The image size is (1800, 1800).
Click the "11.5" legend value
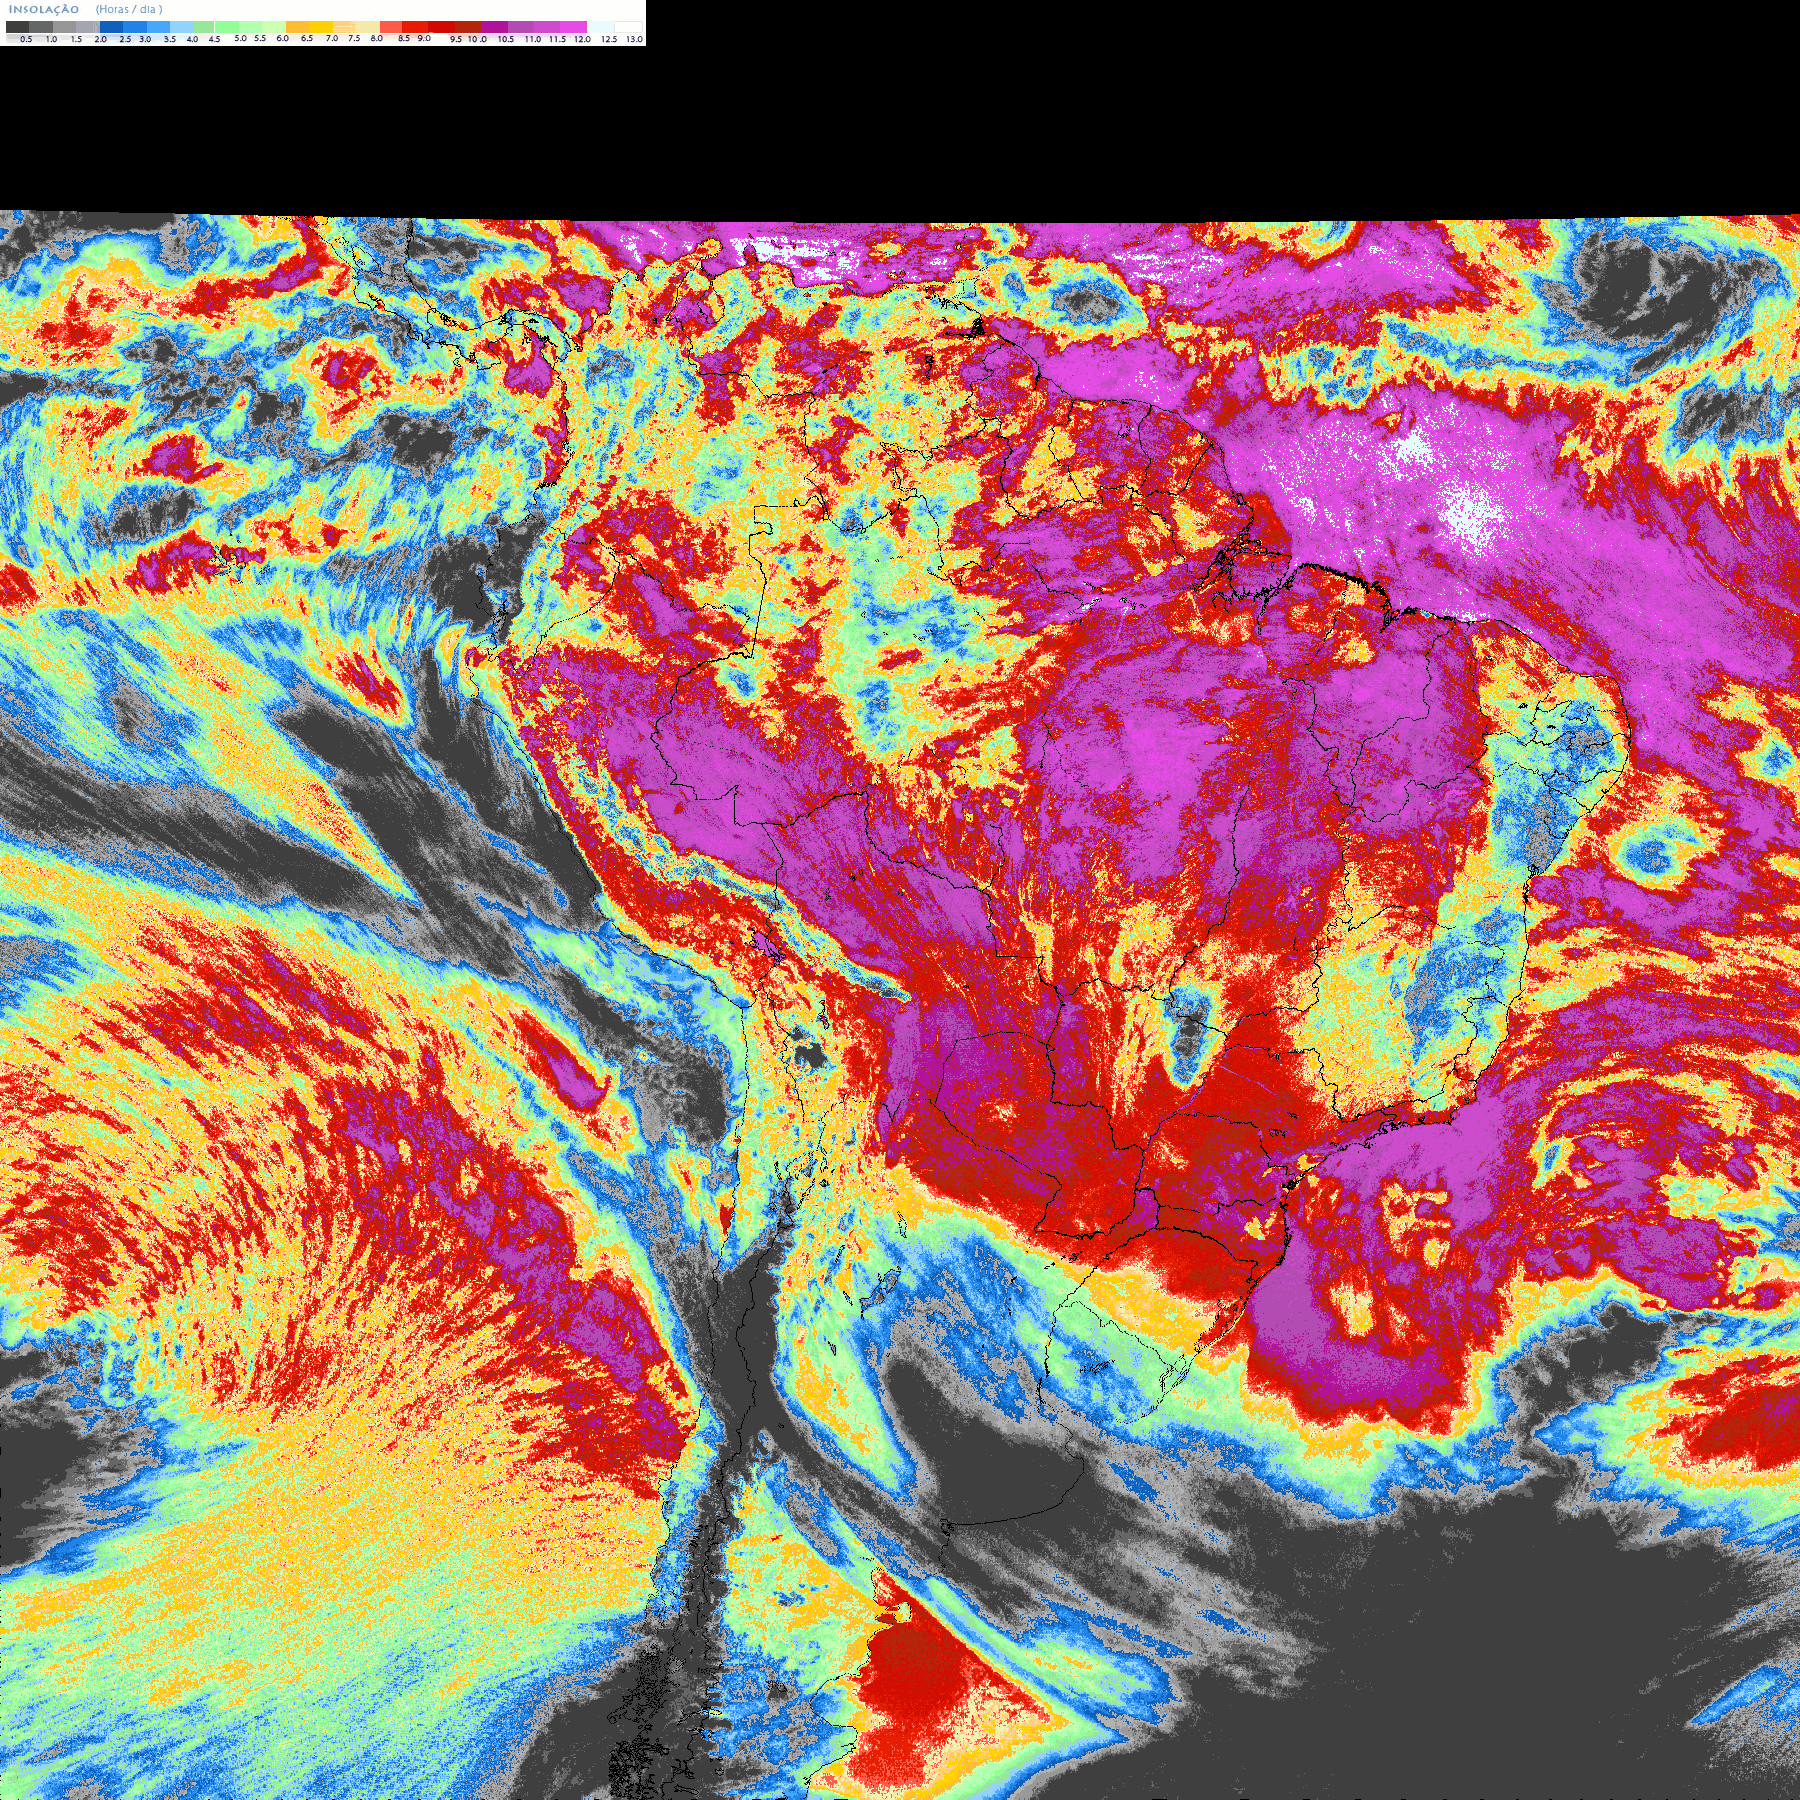pos(558,39)
